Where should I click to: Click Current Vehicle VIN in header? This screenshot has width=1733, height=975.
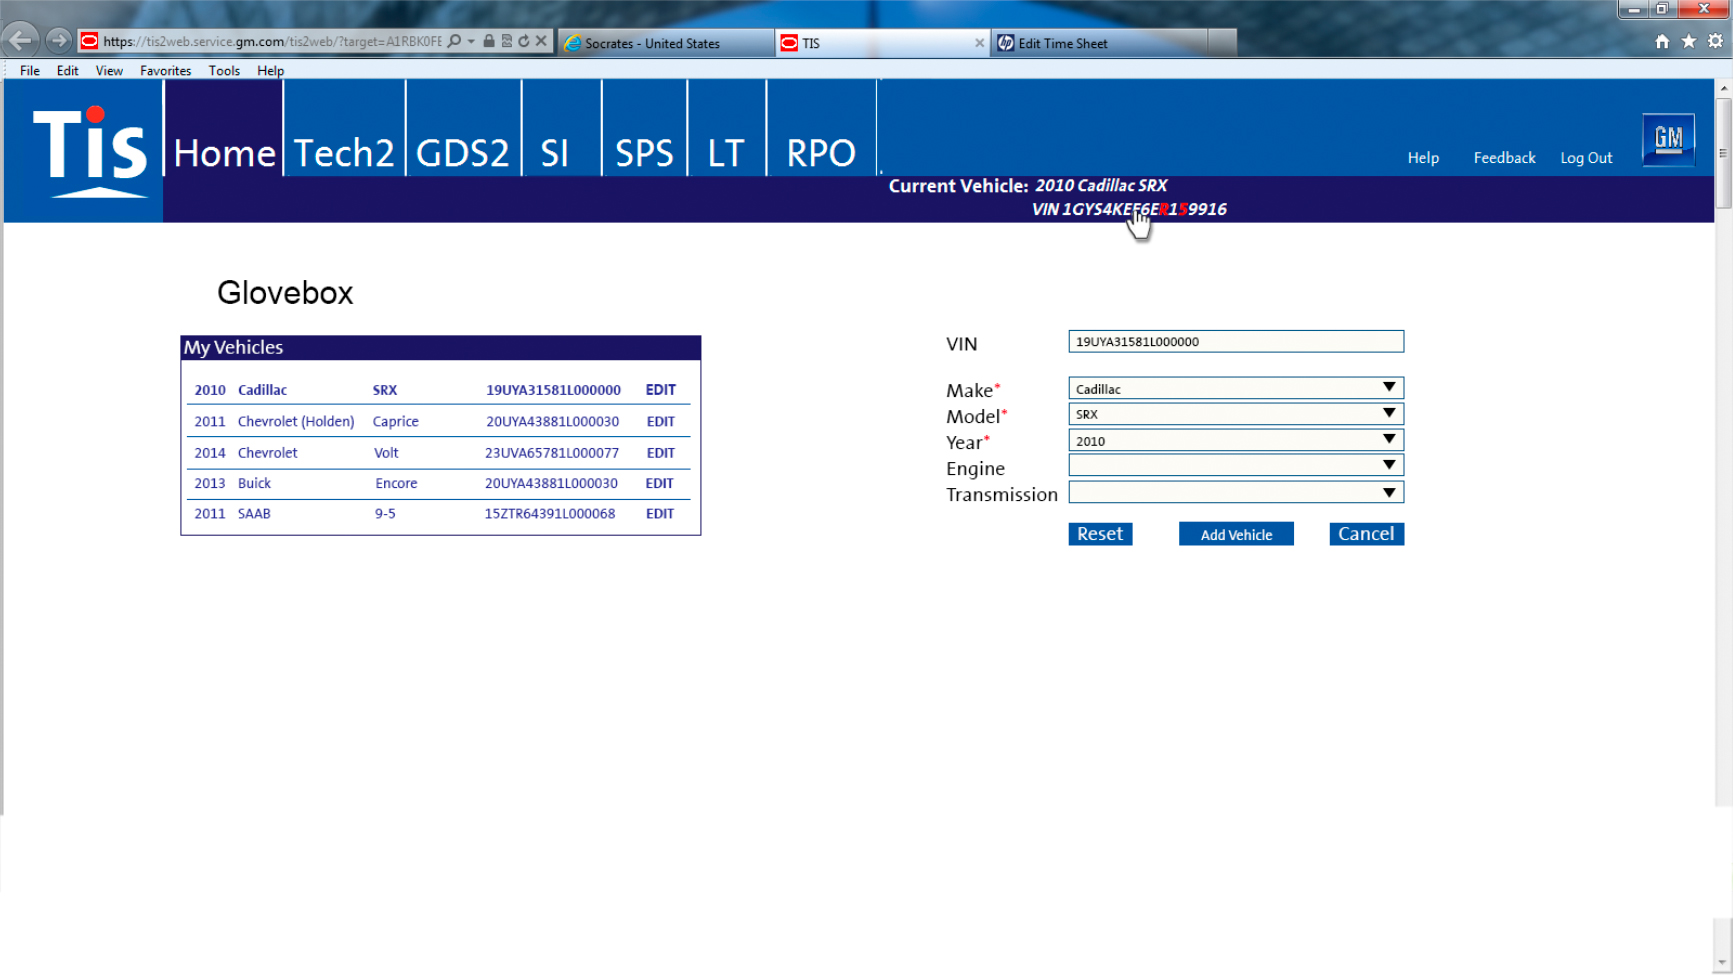pyautogui.click(x=1129, y=209)
